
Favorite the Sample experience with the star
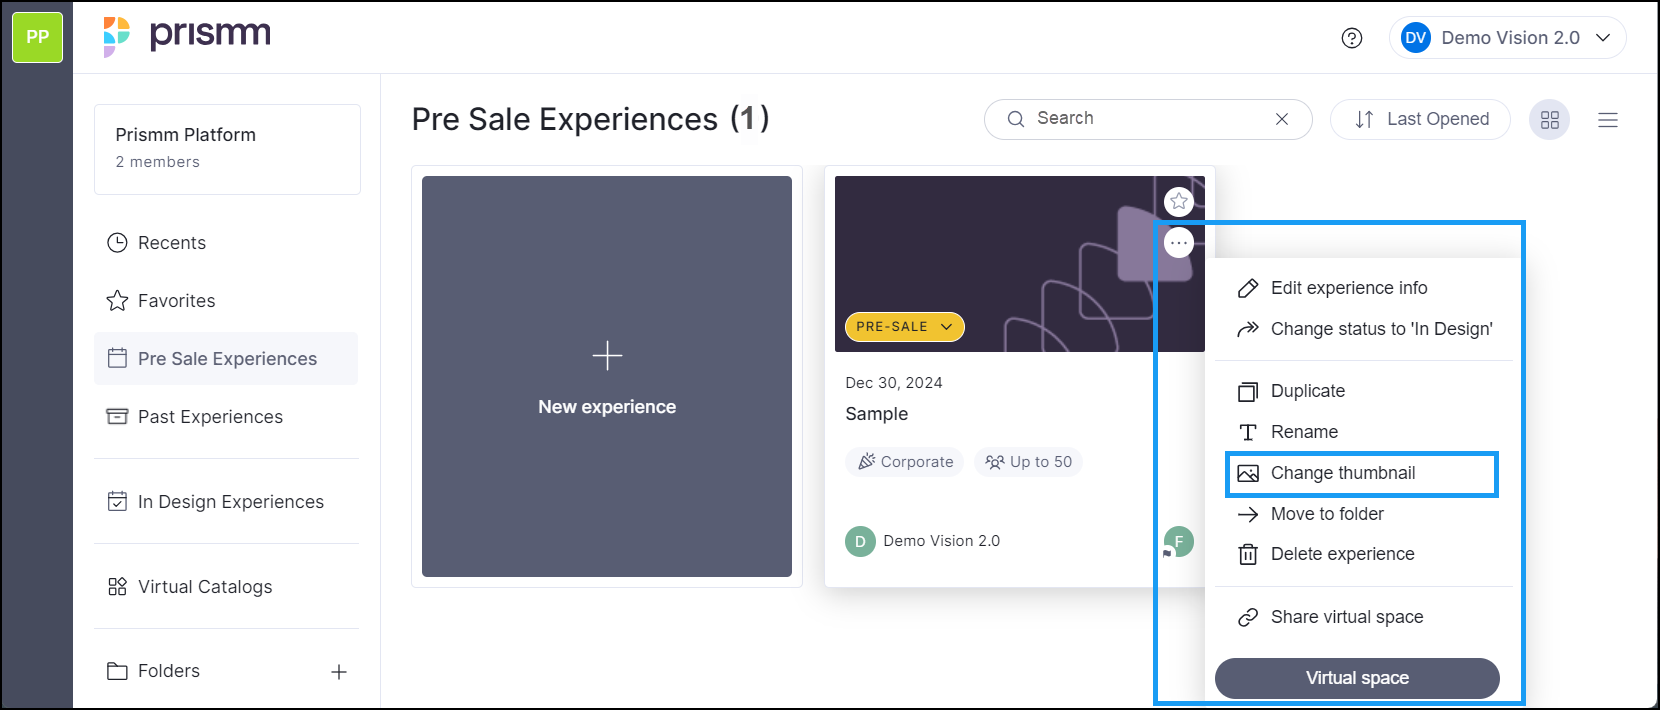click(x=1179, y=201)
